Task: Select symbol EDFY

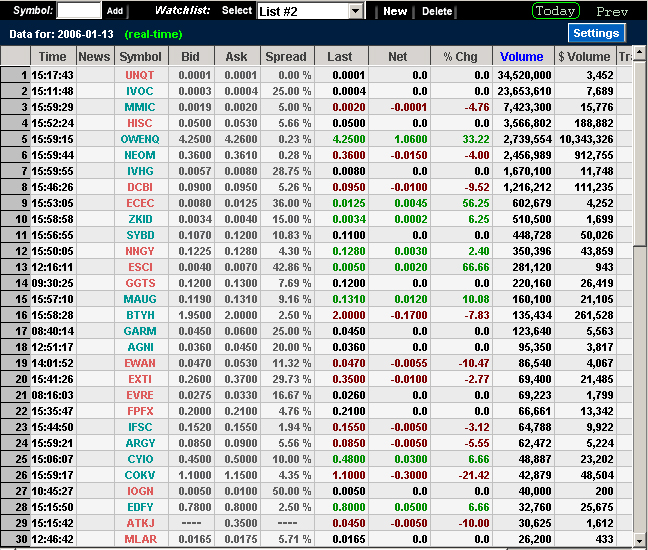Action: tap(140, 507)
